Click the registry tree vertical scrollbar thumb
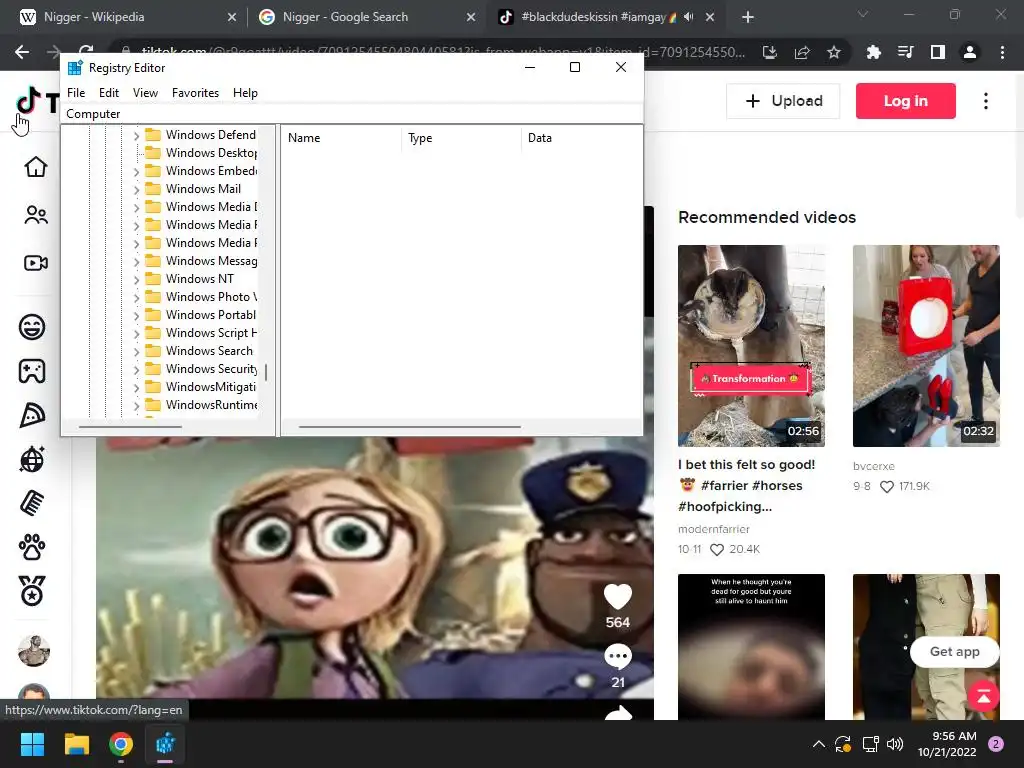1024x768 pixels. point(266,372)
